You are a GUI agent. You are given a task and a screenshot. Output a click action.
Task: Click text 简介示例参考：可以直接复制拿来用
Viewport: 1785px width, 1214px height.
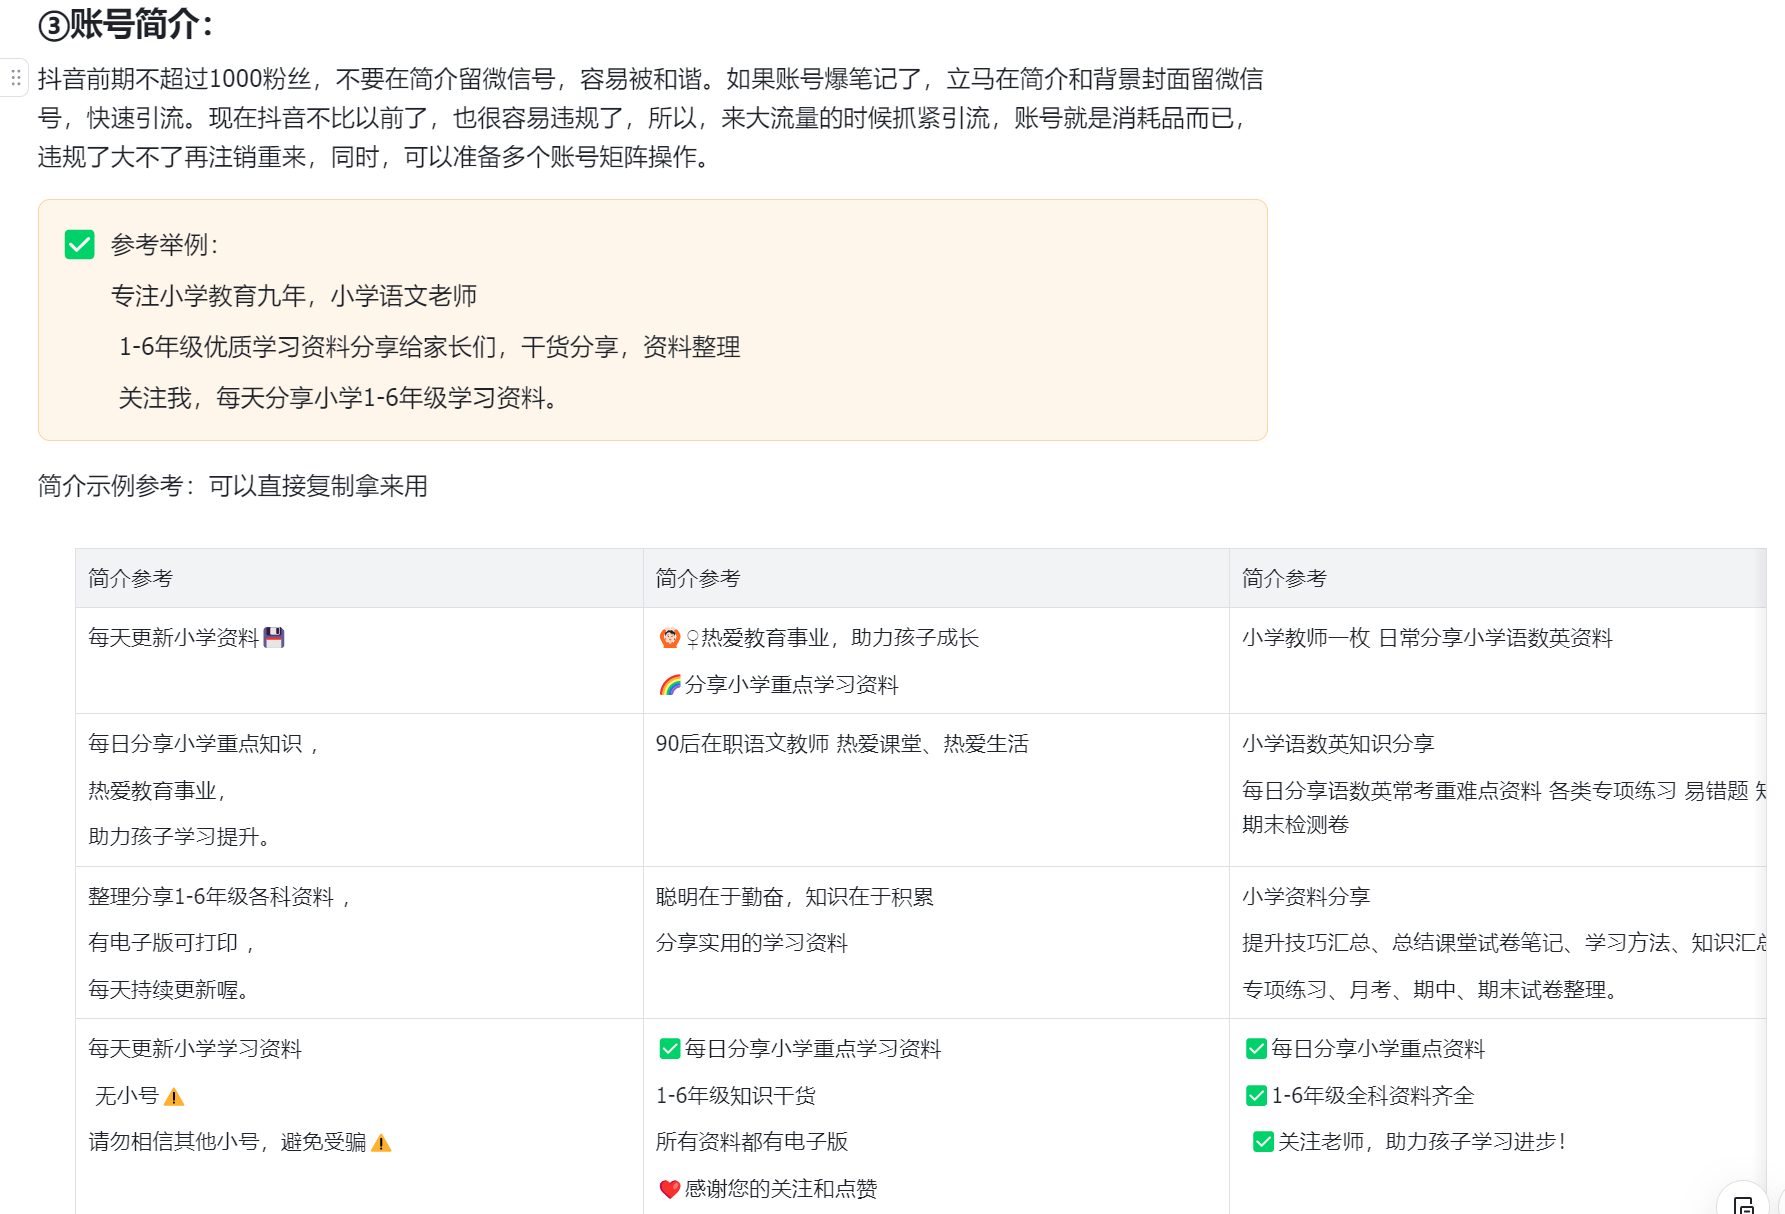[x=233, y=486]
